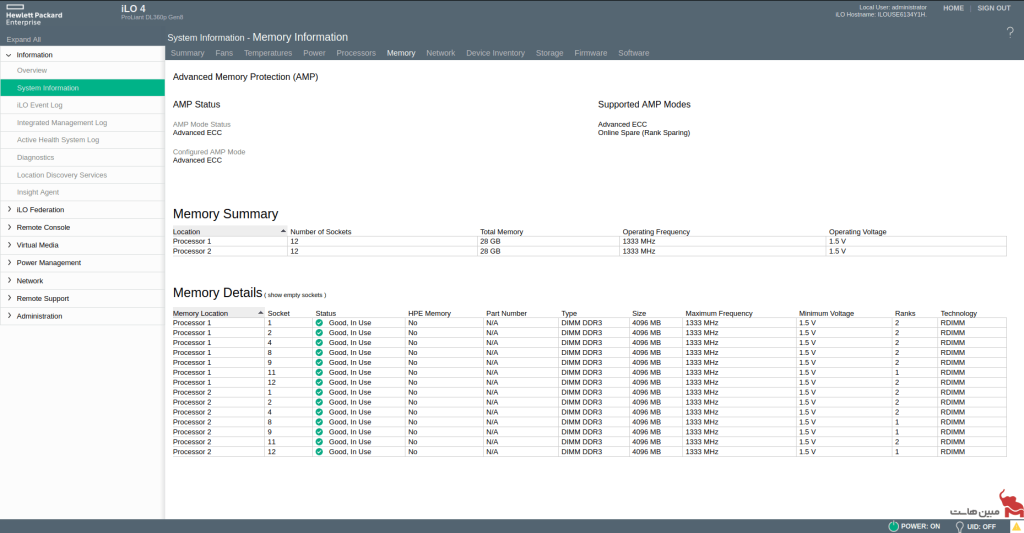The height and width of the screenshot is (533, 1024).
Task: Switch to the Device Inventory tab
Action: click(x=495, y=53)
